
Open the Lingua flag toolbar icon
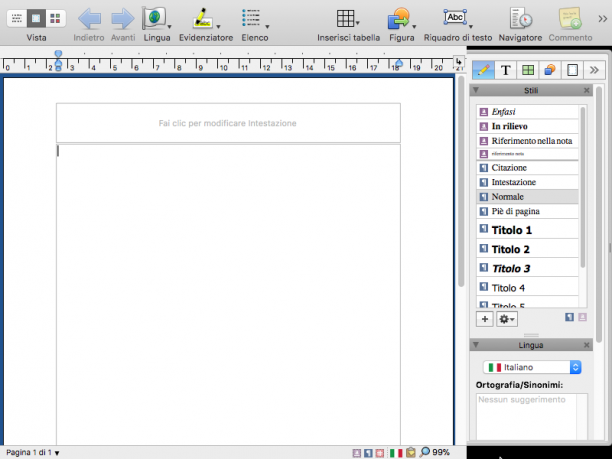(x=155, y=18)
